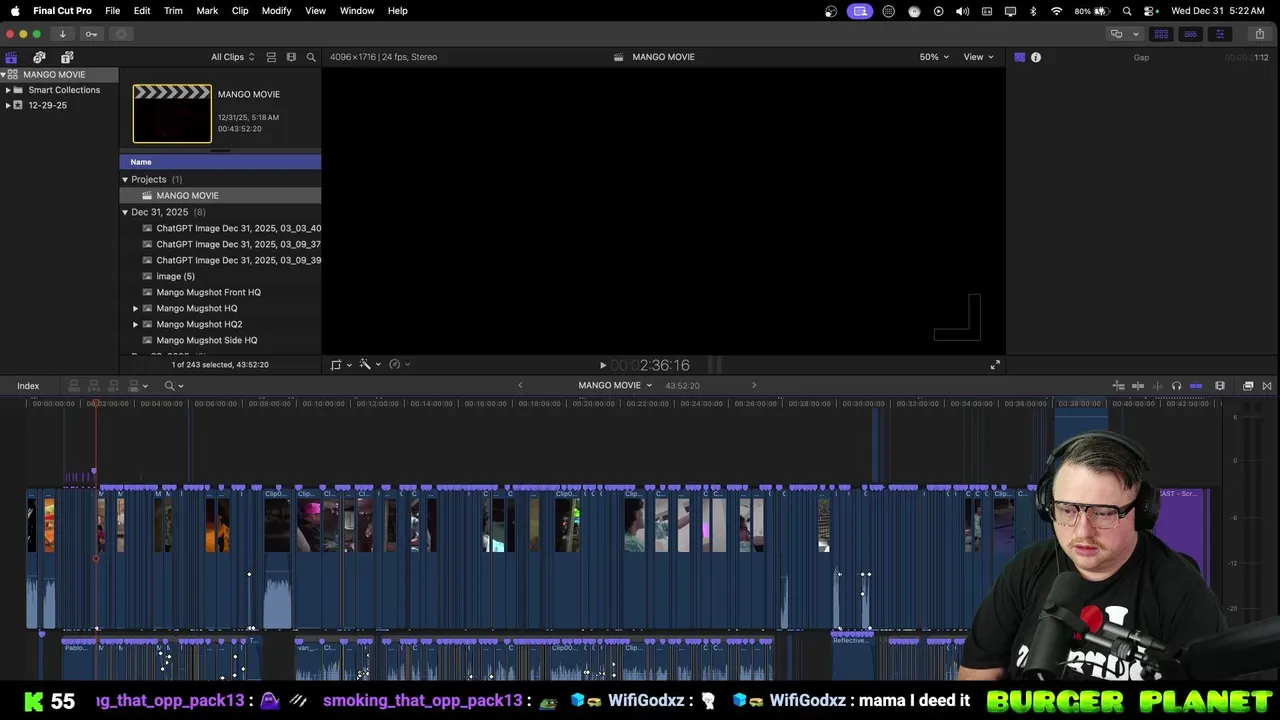Play the viewer with play button

click(x=602, y=366)
